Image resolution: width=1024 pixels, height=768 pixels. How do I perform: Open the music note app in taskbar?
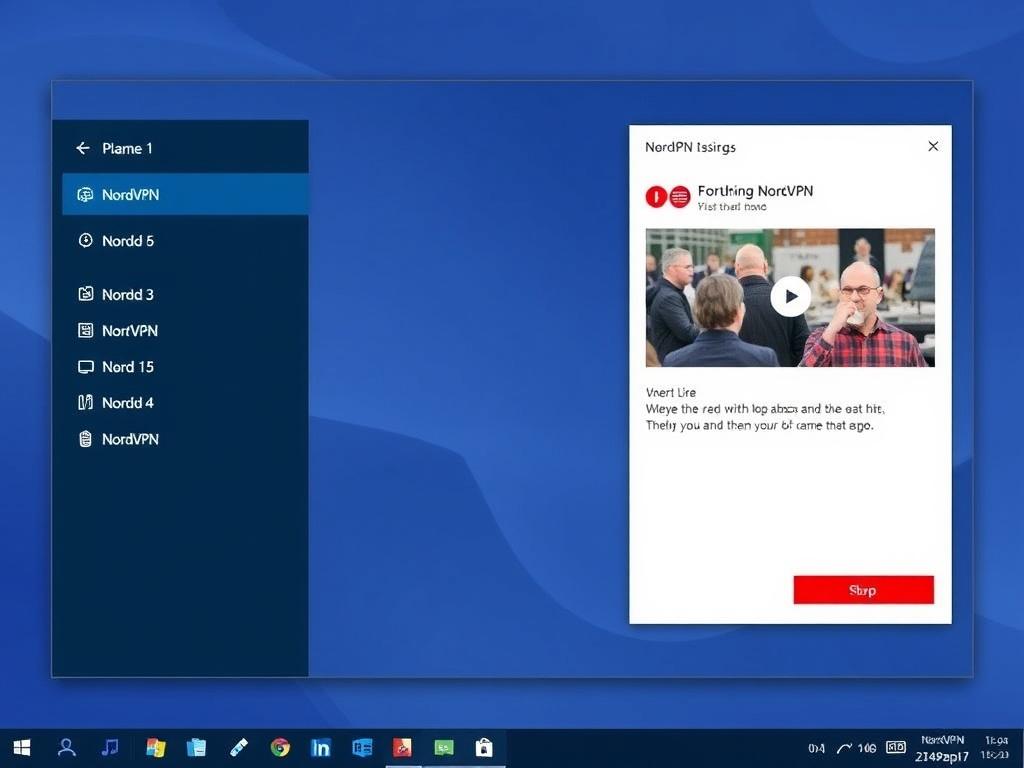pos(110,748)
